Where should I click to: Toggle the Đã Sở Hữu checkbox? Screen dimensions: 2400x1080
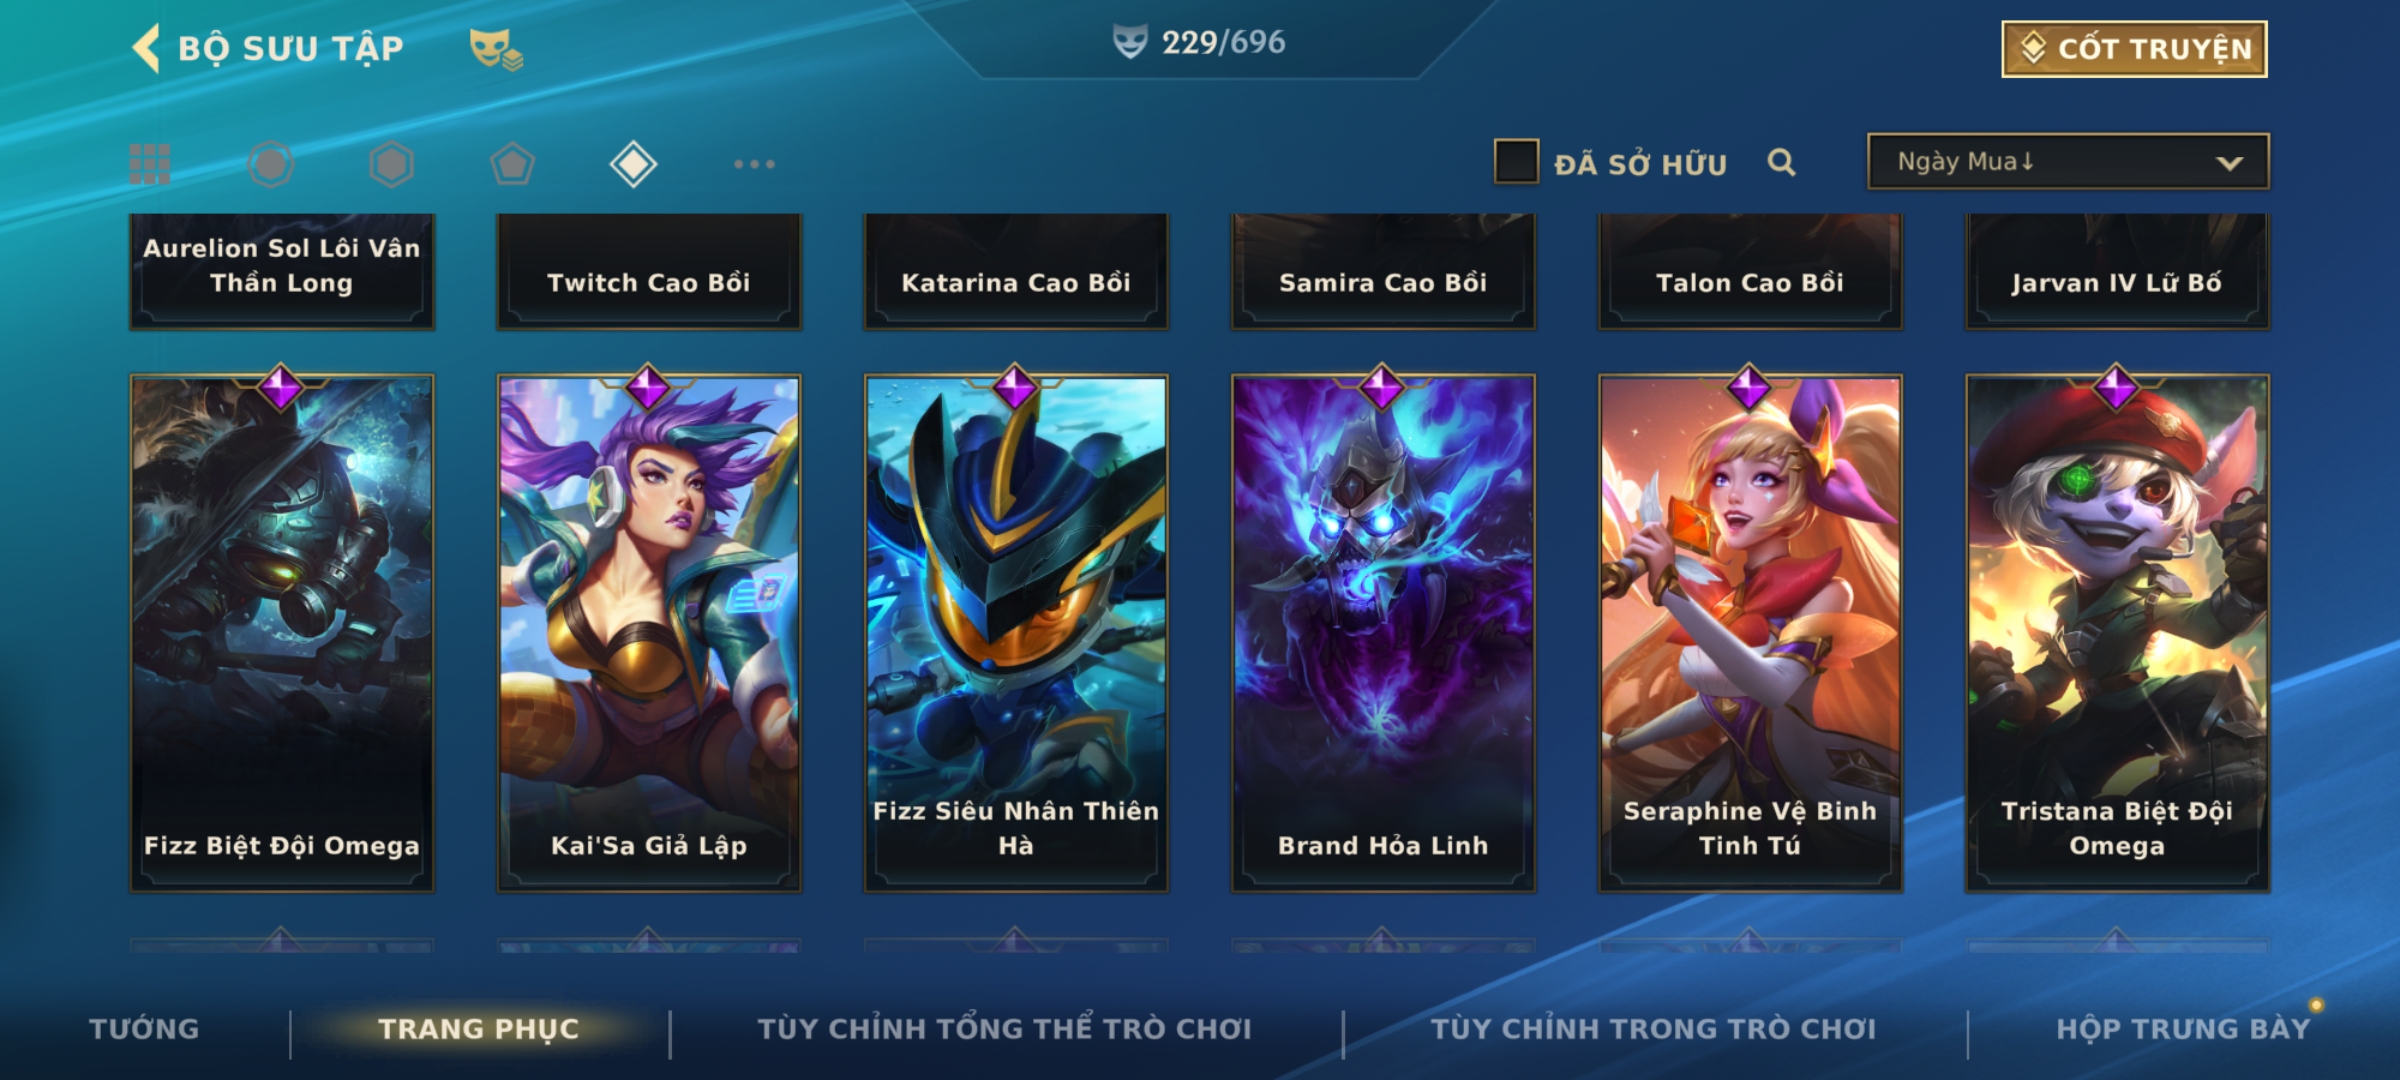[1516, 162]
